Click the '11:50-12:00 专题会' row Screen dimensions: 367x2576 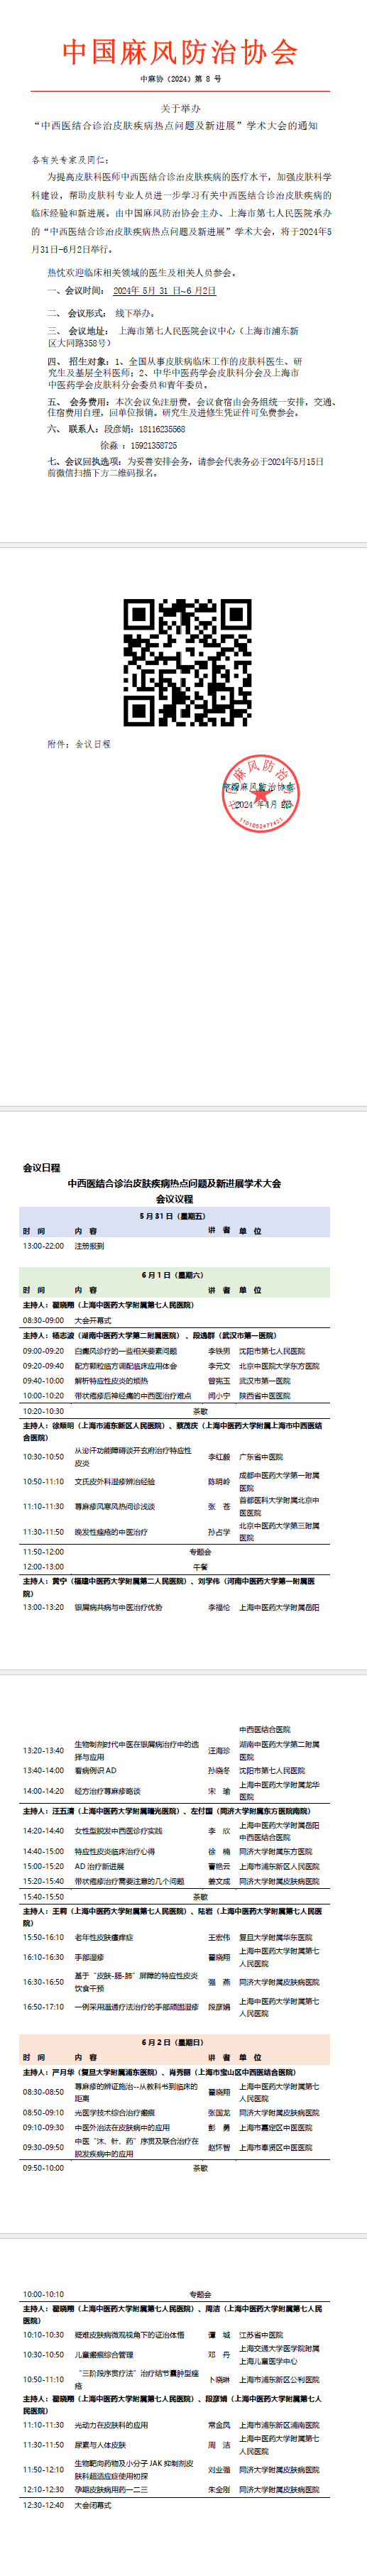(174, 1552)
